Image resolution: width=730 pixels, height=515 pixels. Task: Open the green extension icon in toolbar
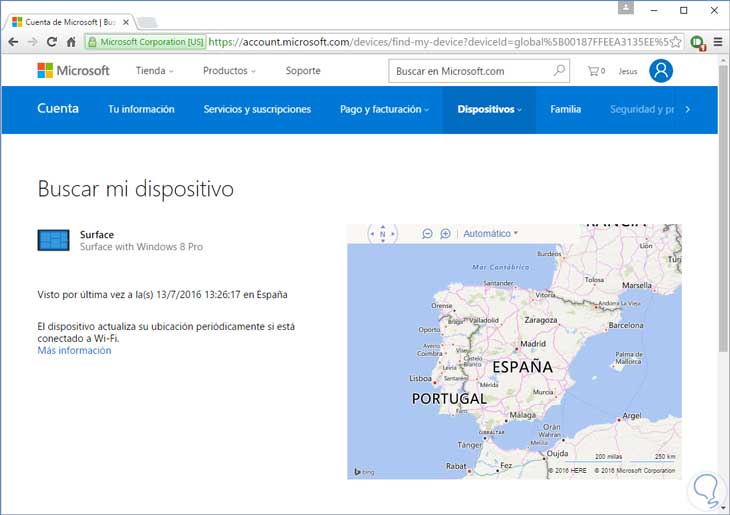[x=697, y=42]
